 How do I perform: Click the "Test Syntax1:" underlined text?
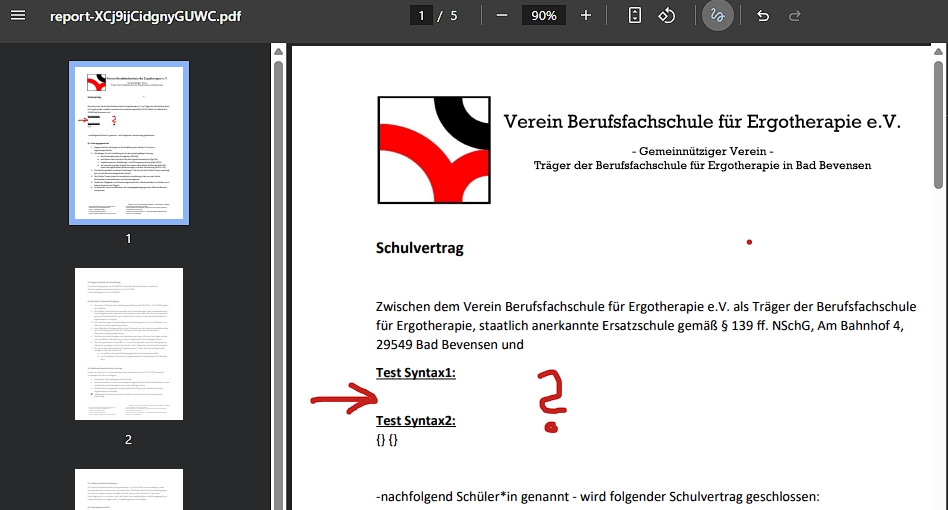[x=416, y=373]
